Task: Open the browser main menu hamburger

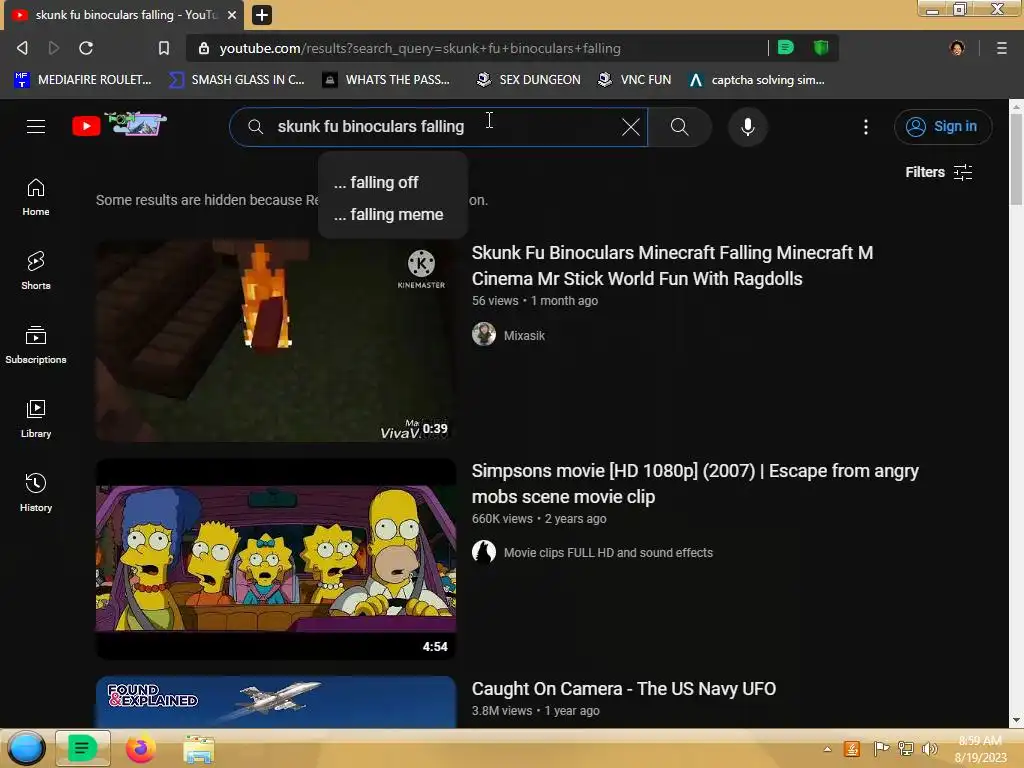Action: [1001, 48]
